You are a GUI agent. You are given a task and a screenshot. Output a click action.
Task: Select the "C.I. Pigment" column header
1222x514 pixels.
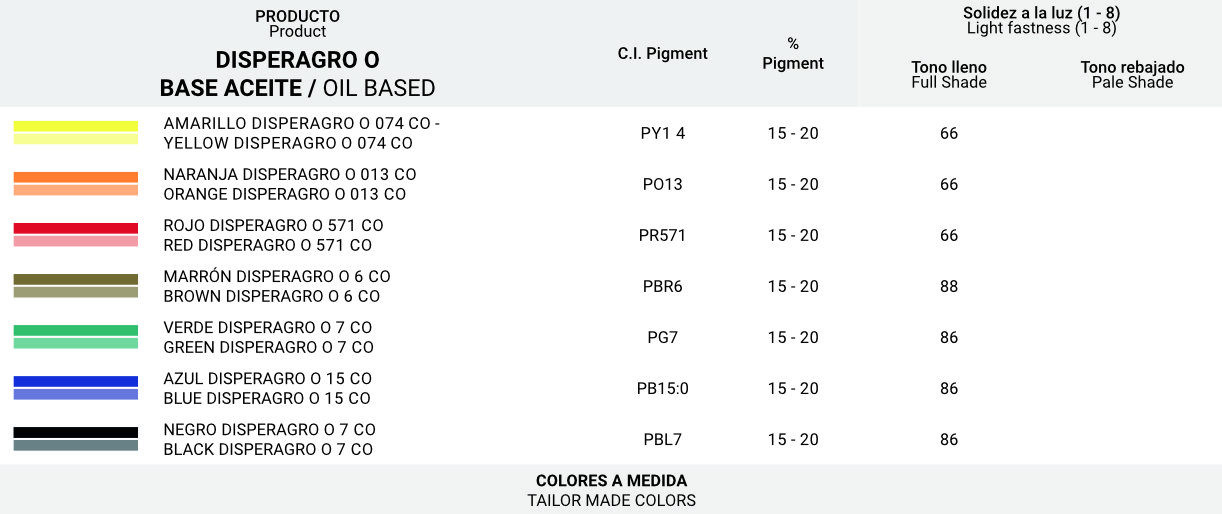click(662, 54)
